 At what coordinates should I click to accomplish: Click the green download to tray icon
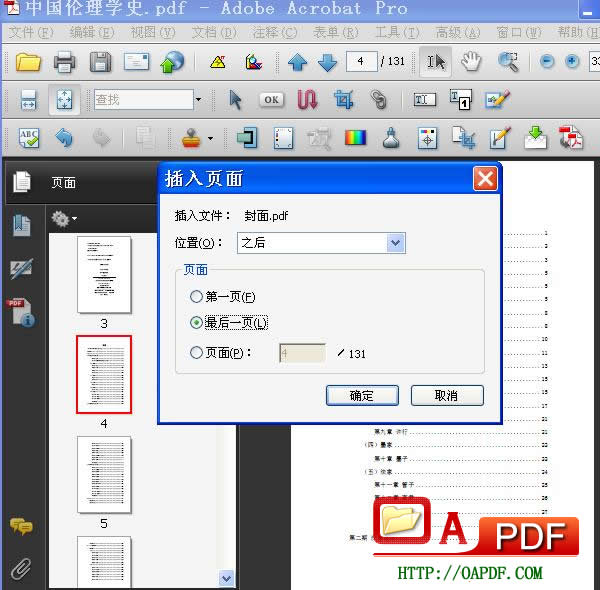tap(535, 138)
